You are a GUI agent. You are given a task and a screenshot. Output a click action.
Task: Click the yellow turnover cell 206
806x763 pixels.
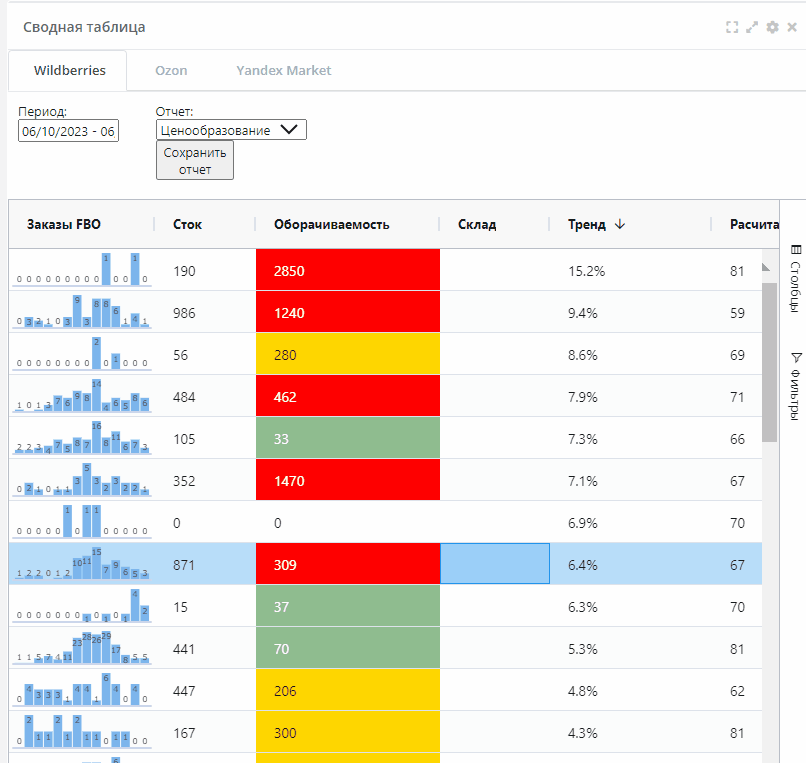tap(348, 690)
